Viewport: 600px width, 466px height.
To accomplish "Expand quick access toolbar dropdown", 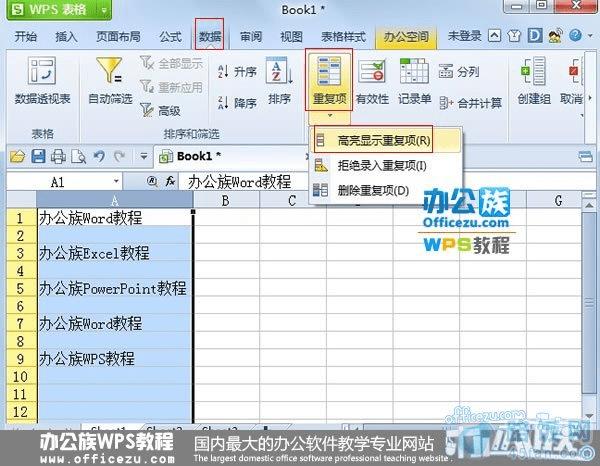I will [x=144, y=156].
